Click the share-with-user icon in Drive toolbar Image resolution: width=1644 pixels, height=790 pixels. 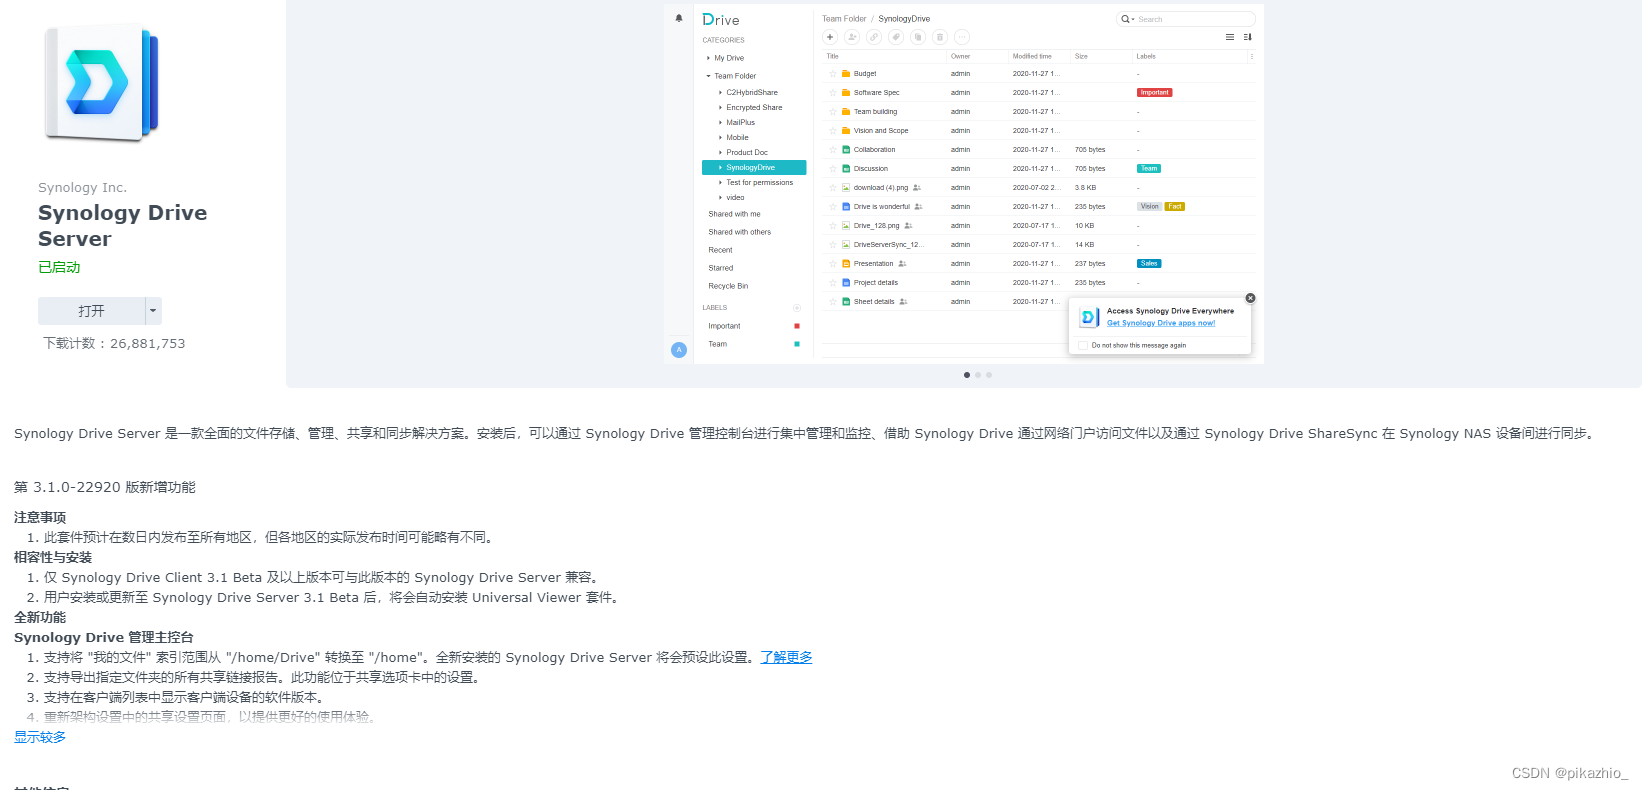pyautogui.click(x=852, y=37)
